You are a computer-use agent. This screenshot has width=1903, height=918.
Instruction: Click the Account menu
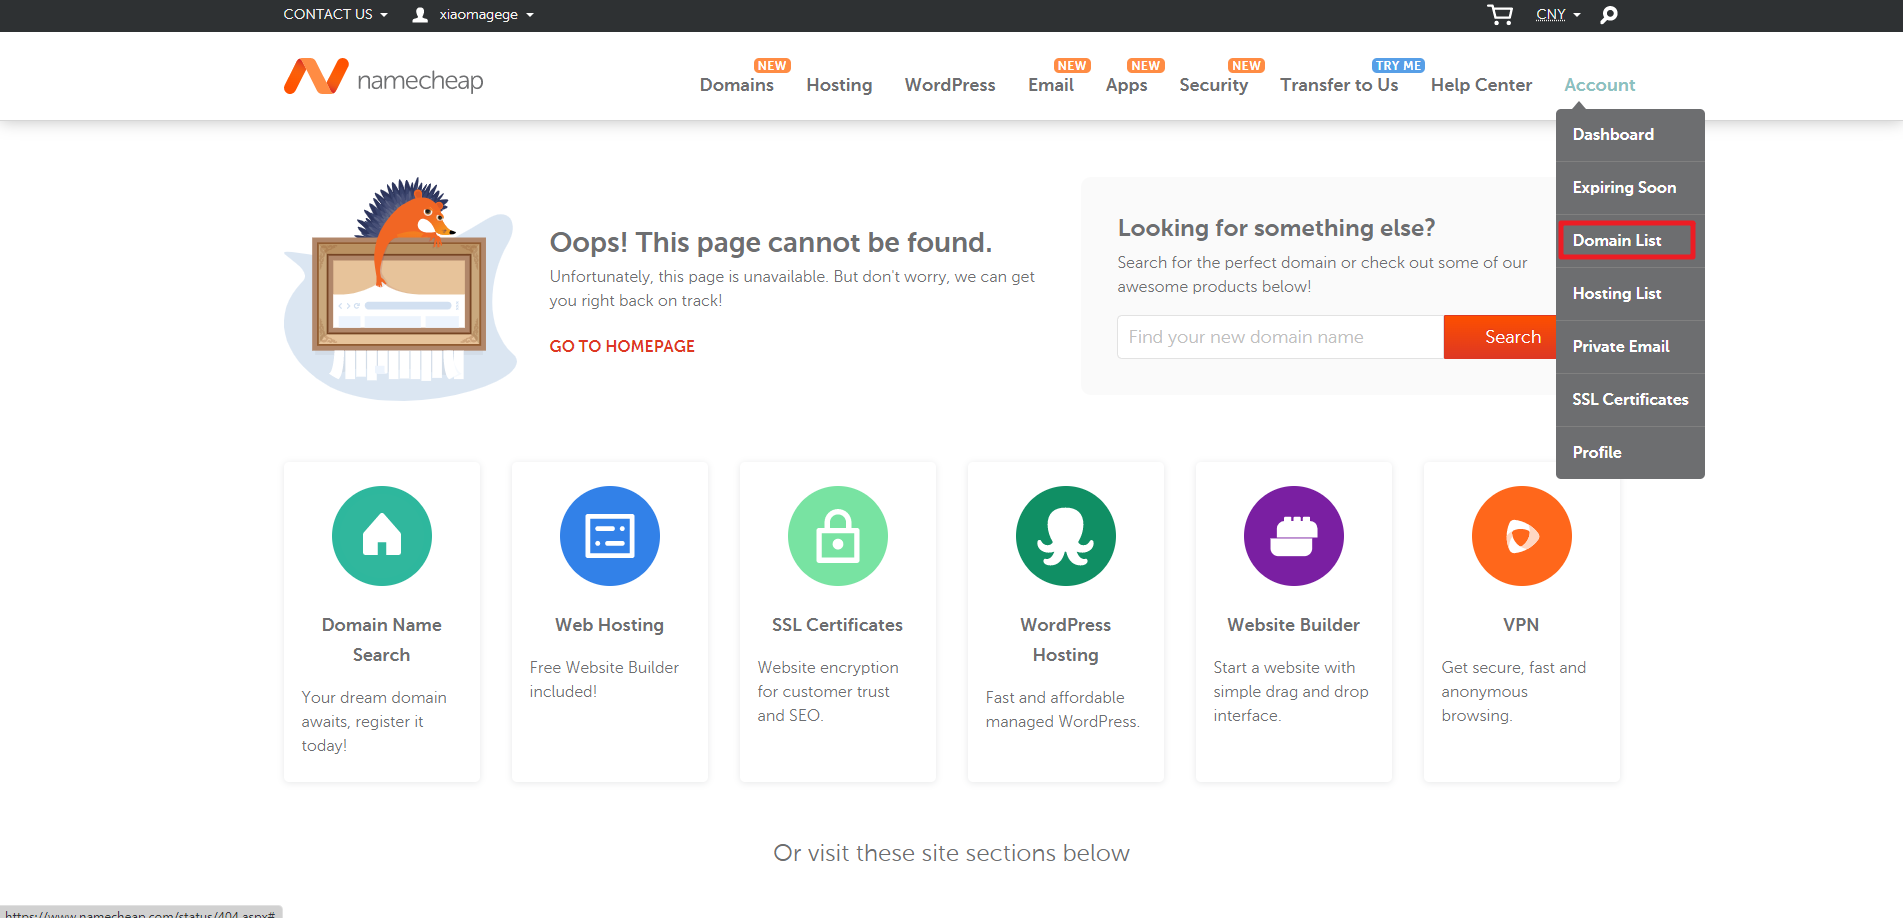1600,85
